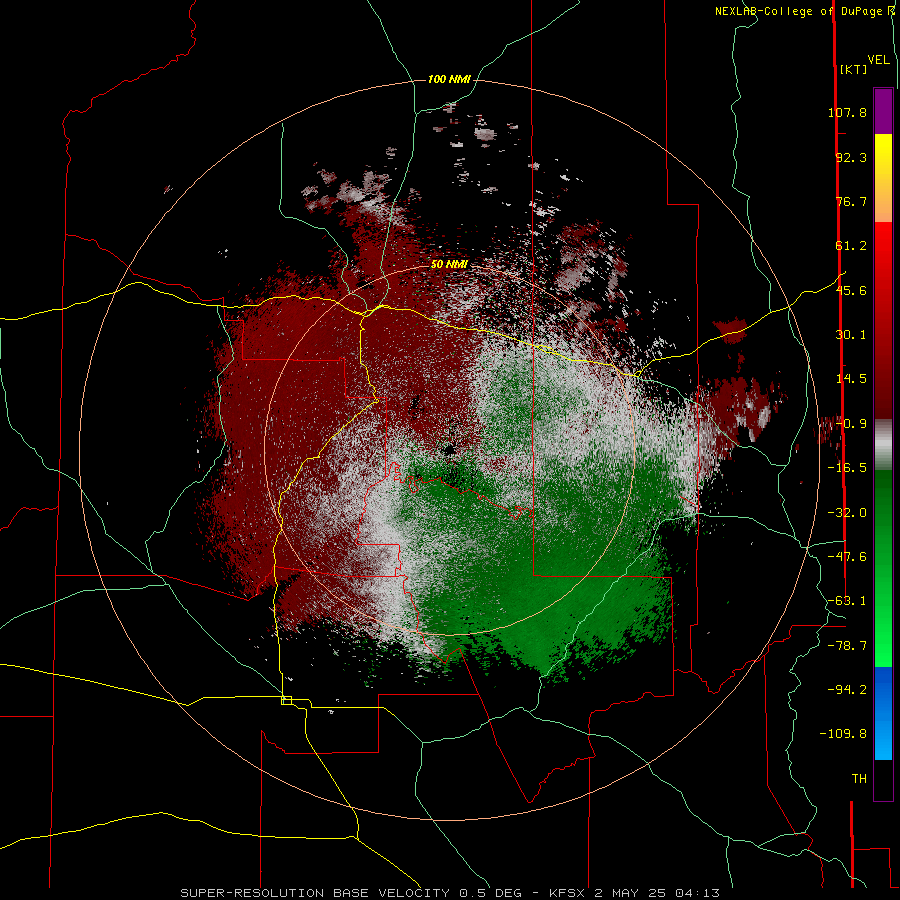900x900 pixels.
Task: Select the 92.3 scale value
Action: 851,157
